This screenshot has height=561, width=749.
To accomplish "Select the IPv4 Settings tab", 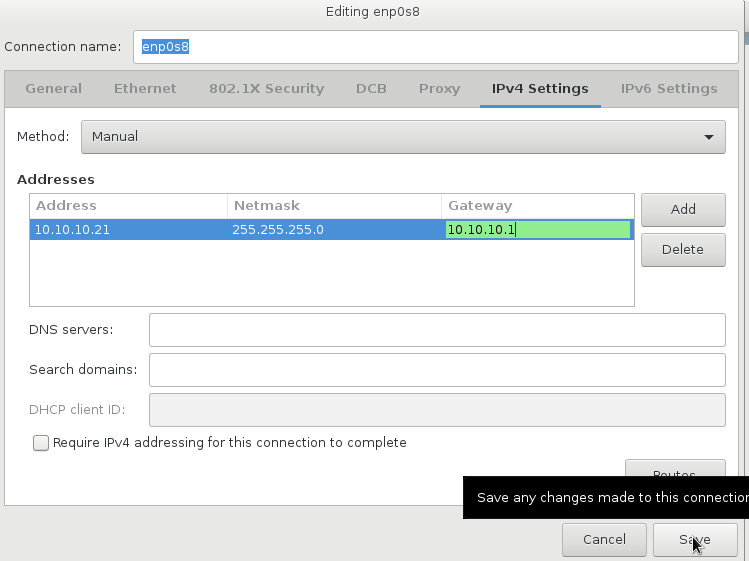I will [x=540, y=89].
